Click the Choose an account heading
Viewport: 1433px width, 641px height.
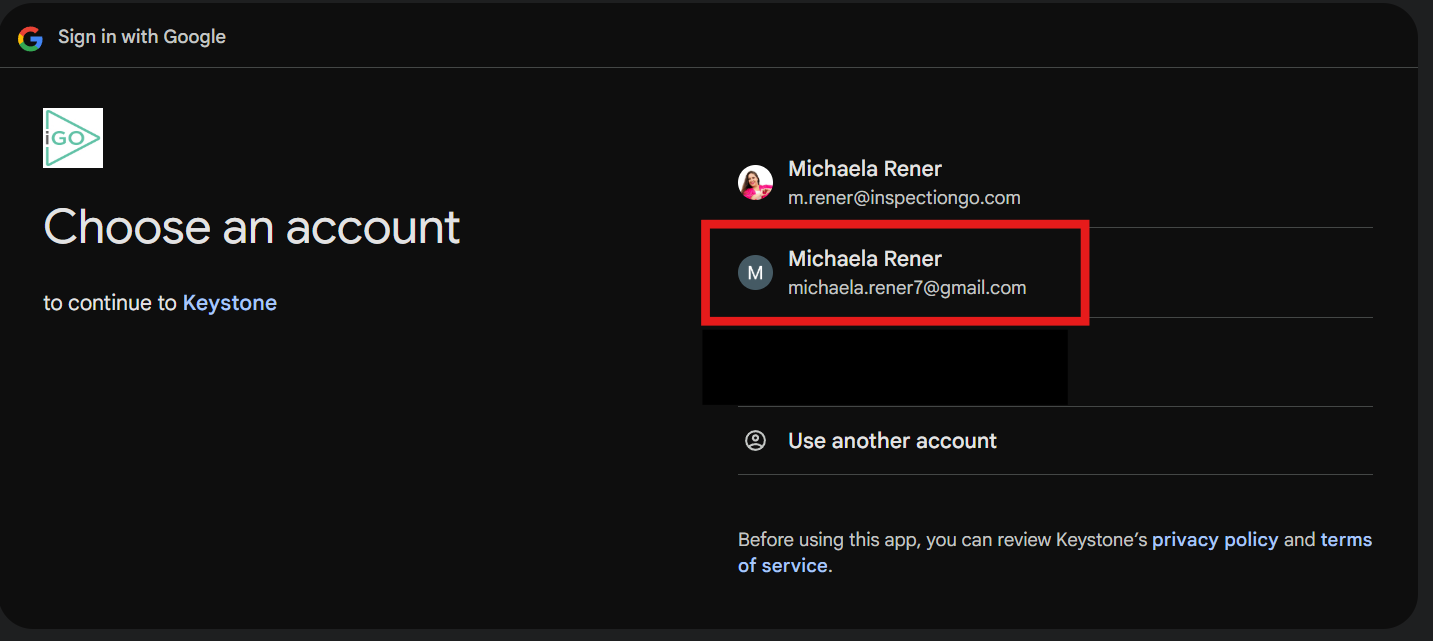[x=252, y=227]
